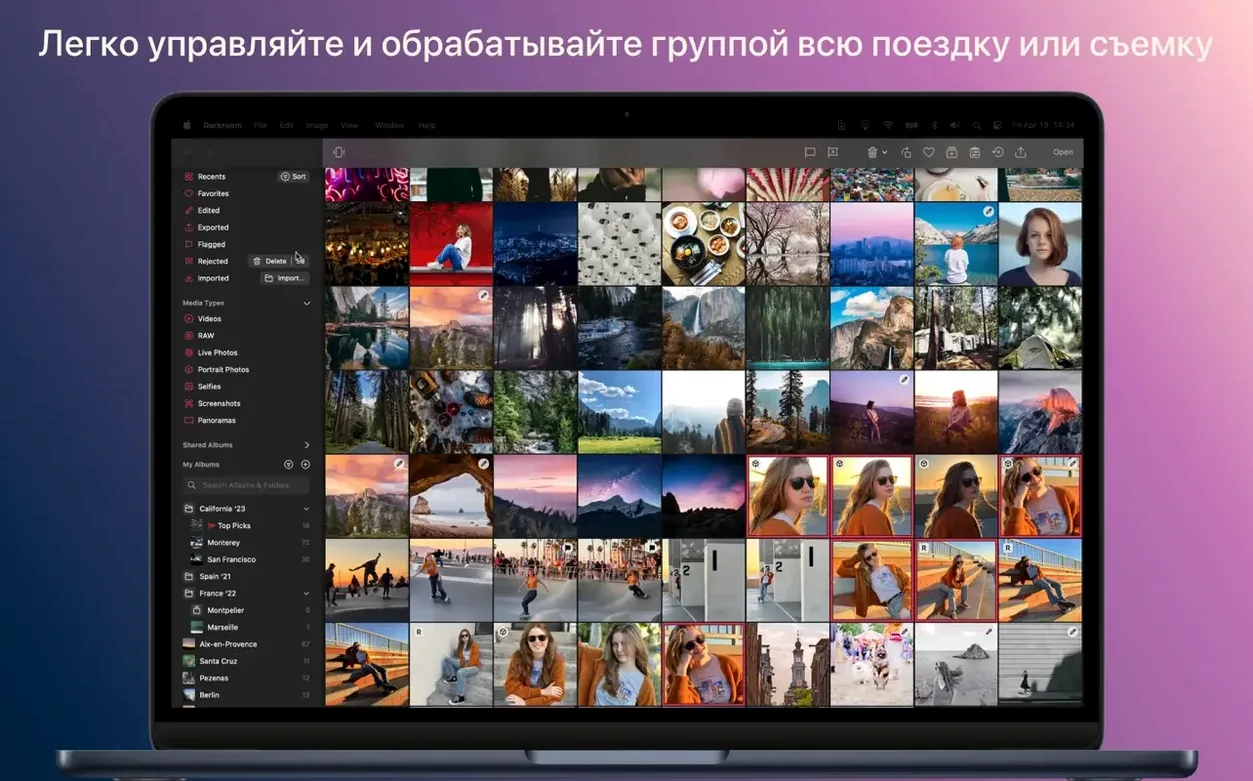Open the Edit menu
Image resolution: width=1253 pixels, height=781 pixels.
pos(287,125)
